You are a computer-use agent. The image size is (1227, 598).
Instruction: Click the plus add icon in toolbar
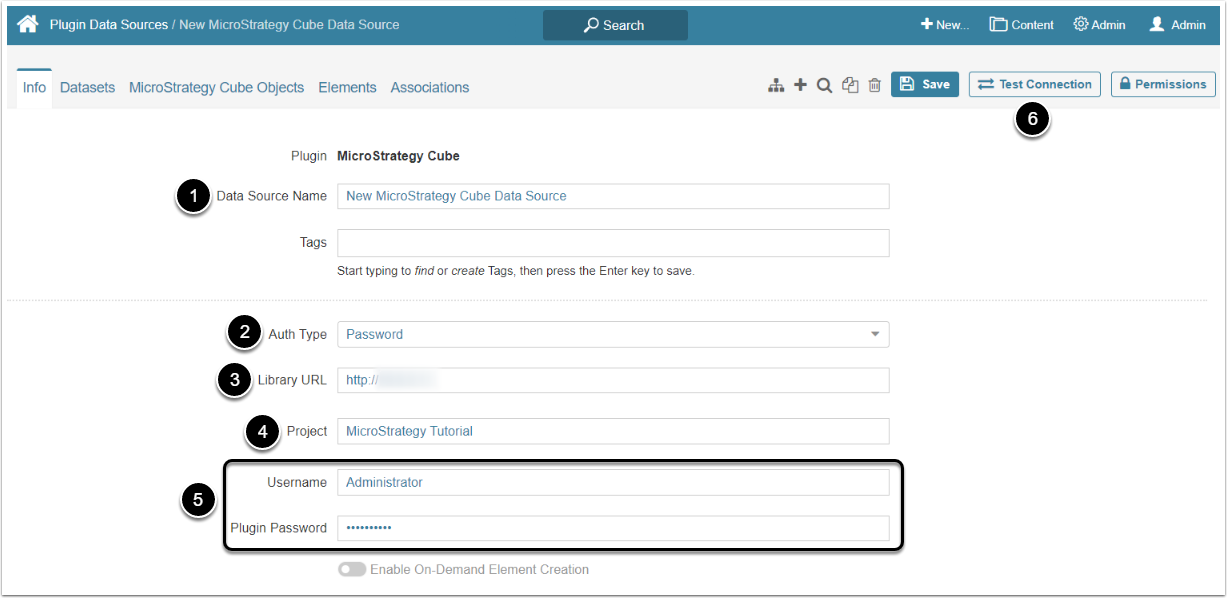coord(800,86)
